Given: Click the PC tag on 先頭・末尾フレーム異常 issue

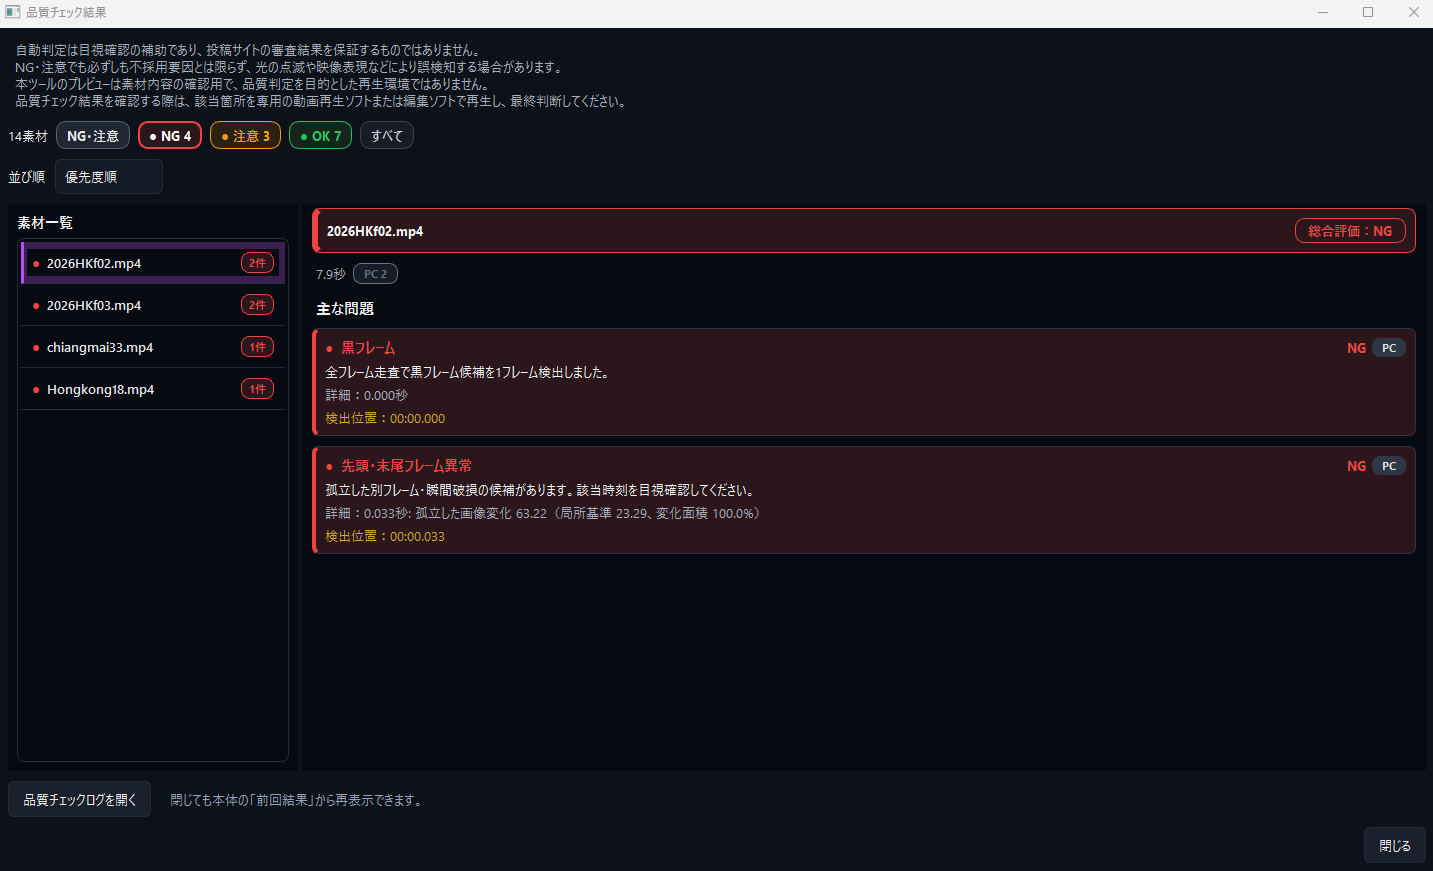Looking at the screenshot, I should 1389,466.
